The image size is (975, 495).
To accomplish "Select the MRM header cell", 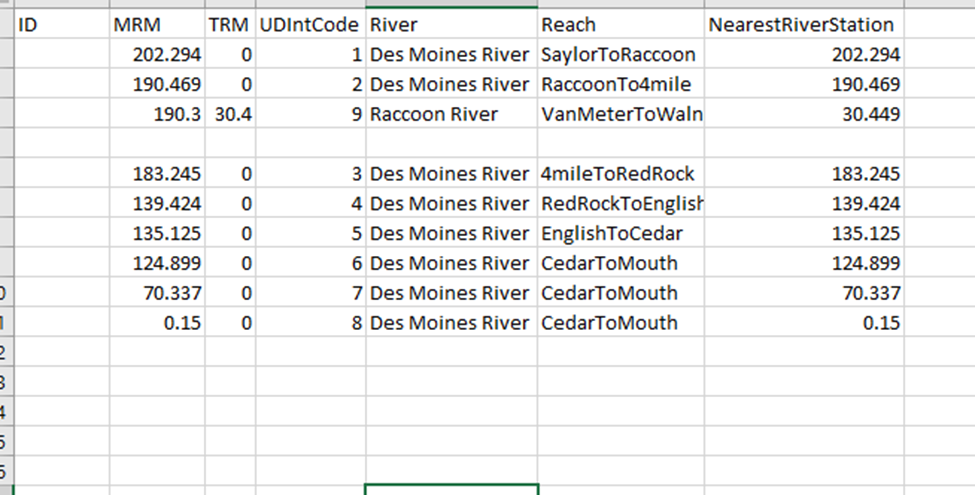I will coord(157,24).
